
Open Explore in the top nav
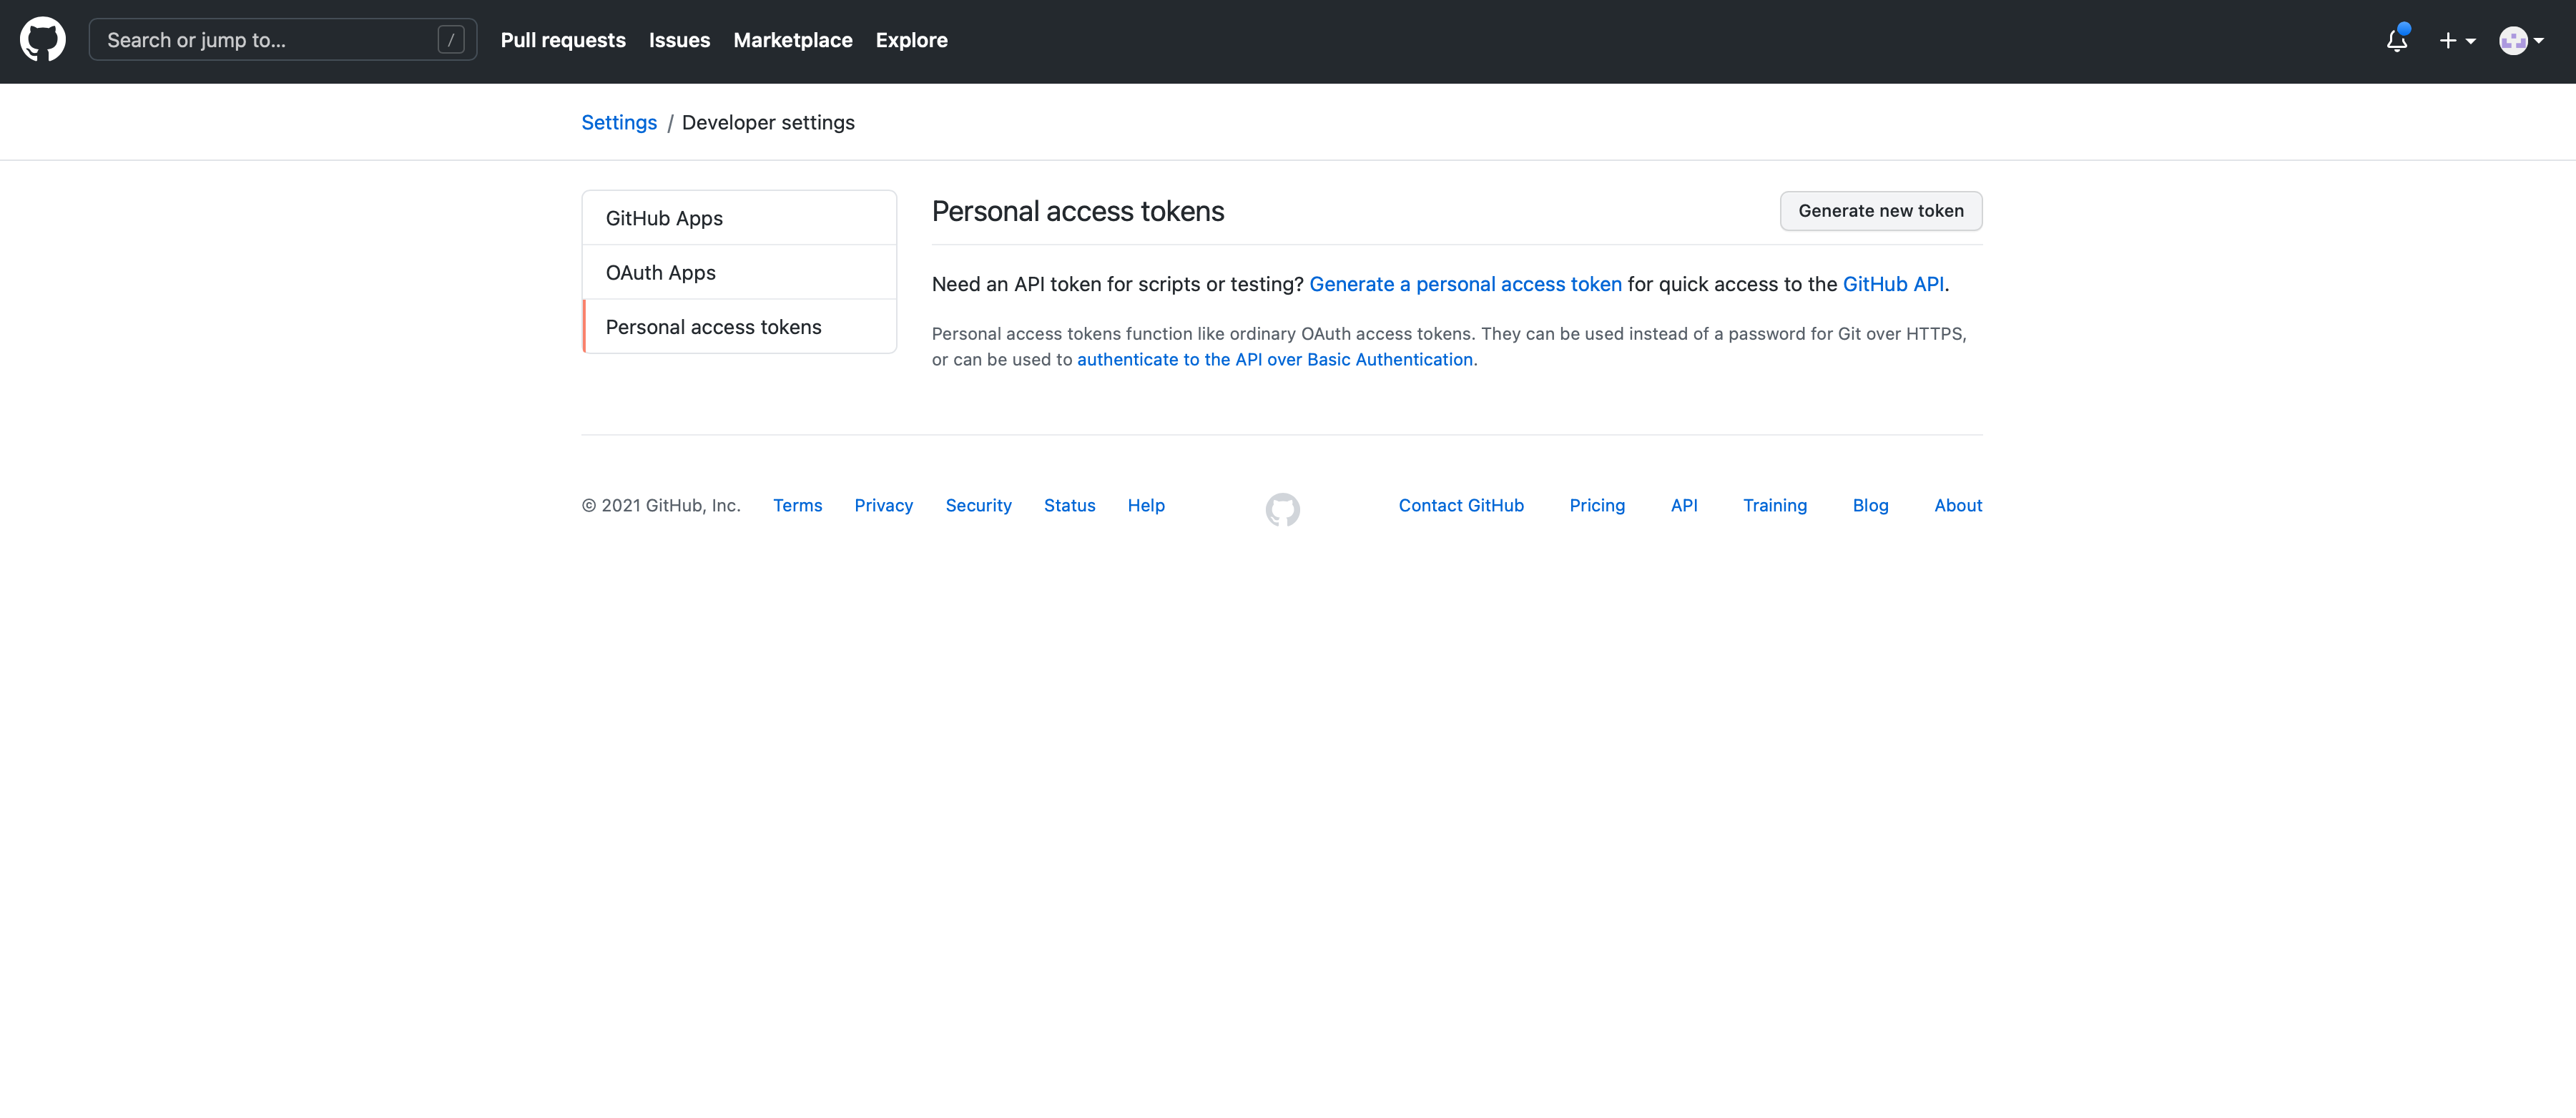(912, 40)
